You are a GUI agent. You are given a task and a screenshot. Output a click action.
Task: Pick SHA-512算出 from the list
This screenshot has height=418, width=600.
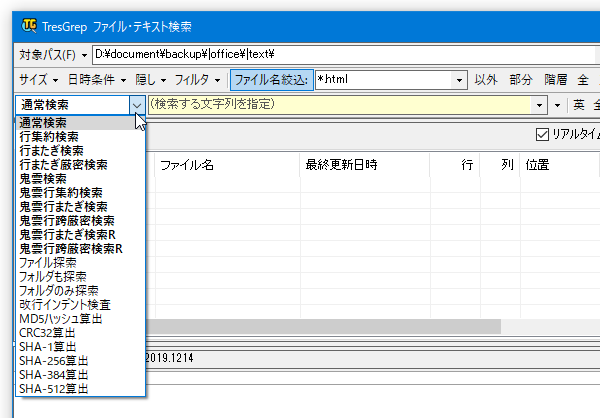(x=80, y=389)
